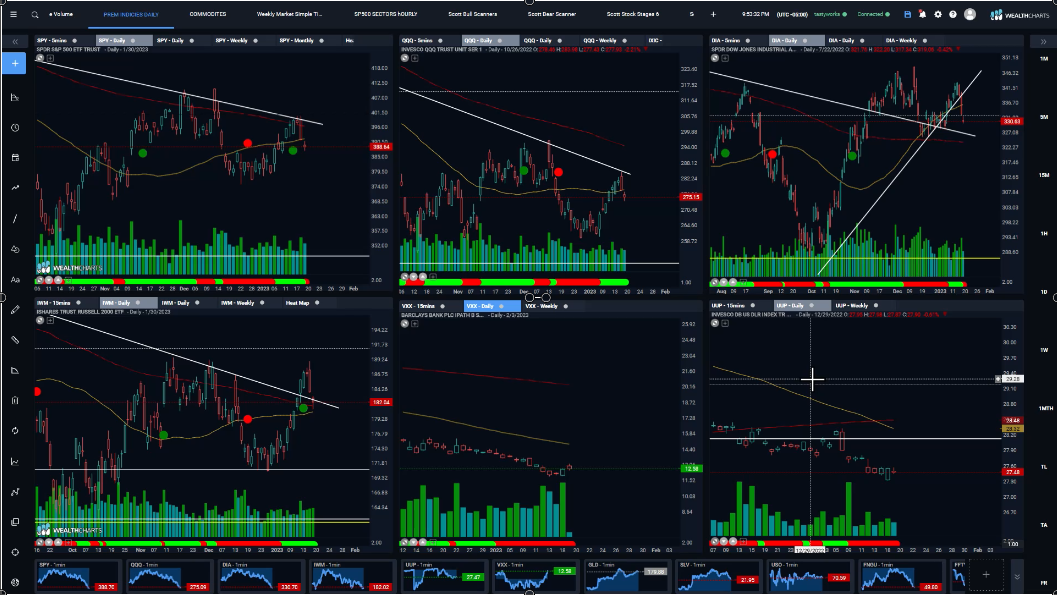Image resolution: width=1057 pixels, height=595 pixels.
Task: Expand the mini chart strip chevron
Action: point(1017,577)
